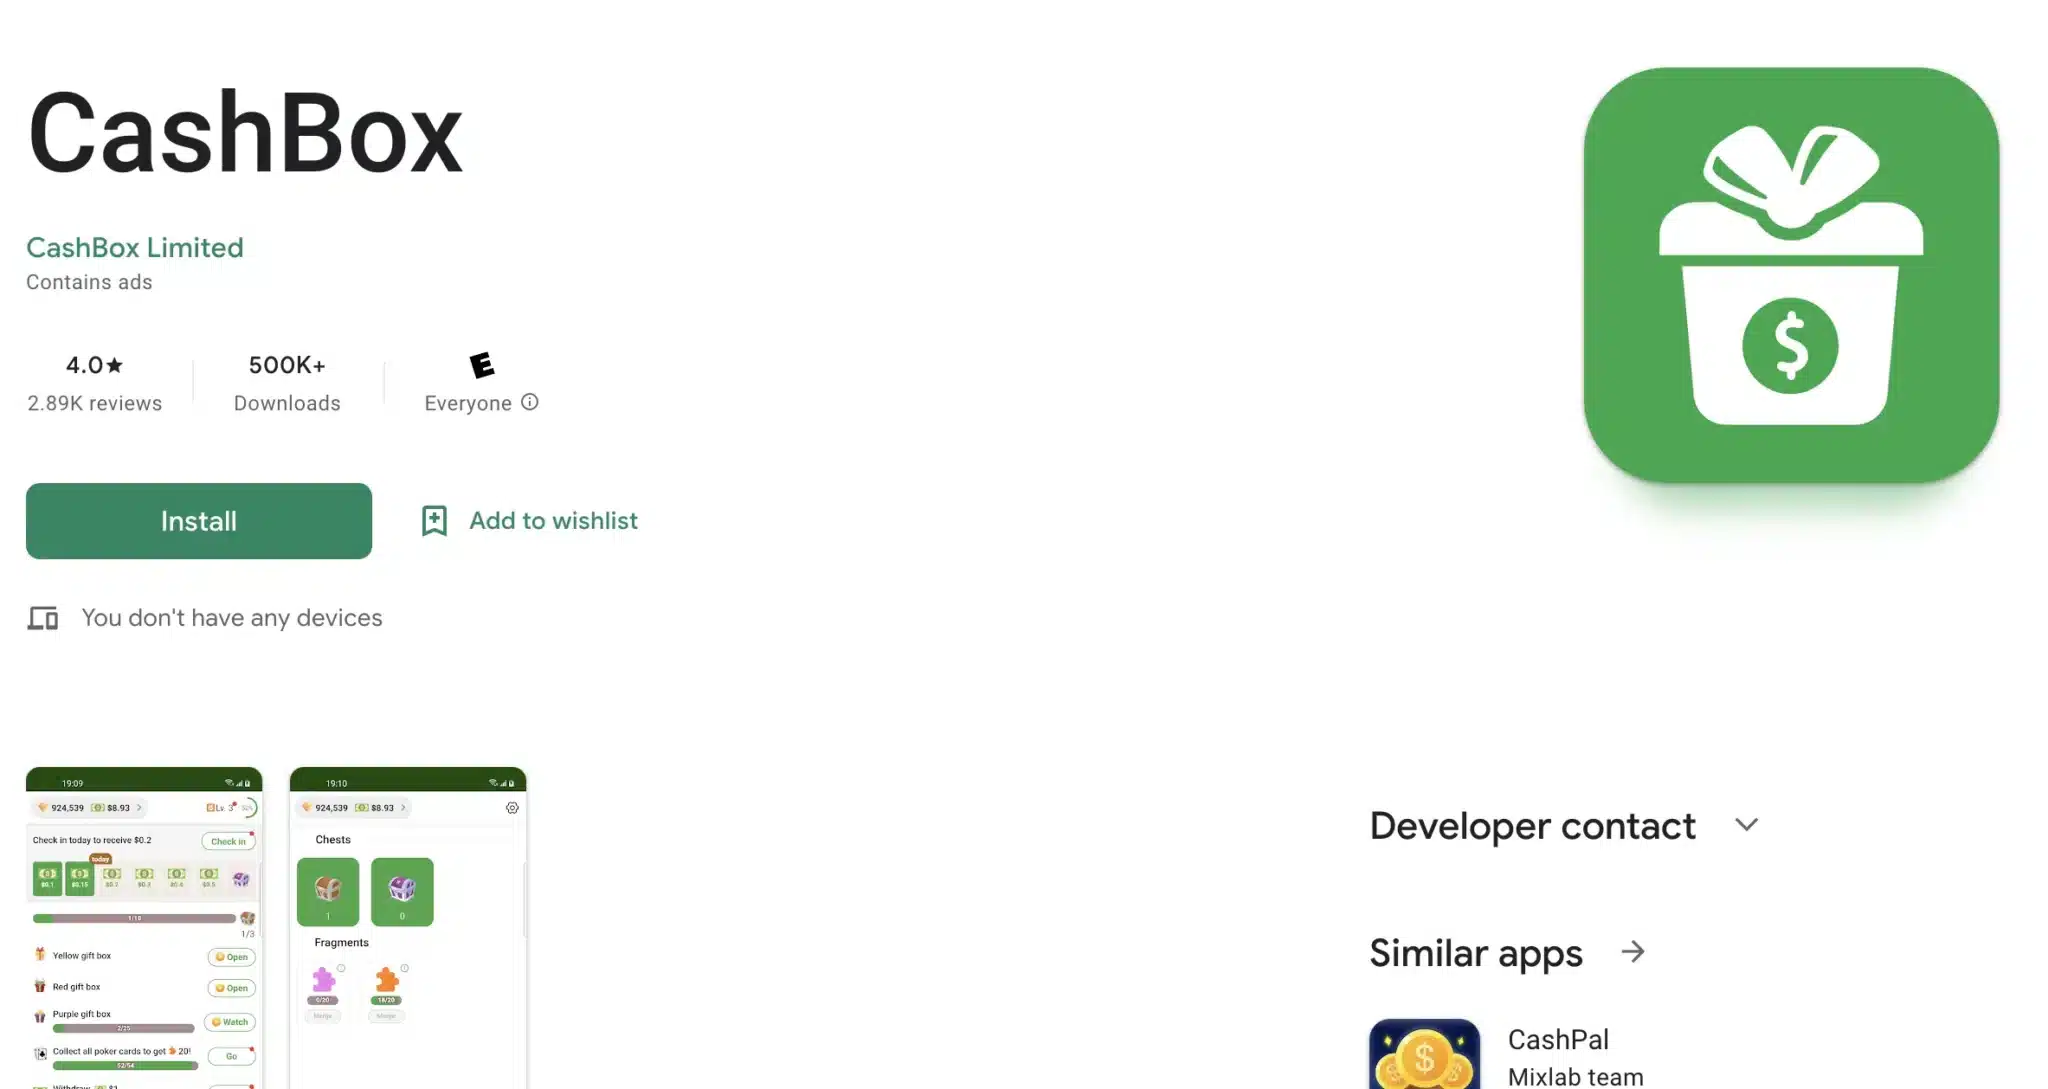The image size is (2048, 1089).
Task: Click the Similar apps heading
Action: click(x=1476, y=954)
